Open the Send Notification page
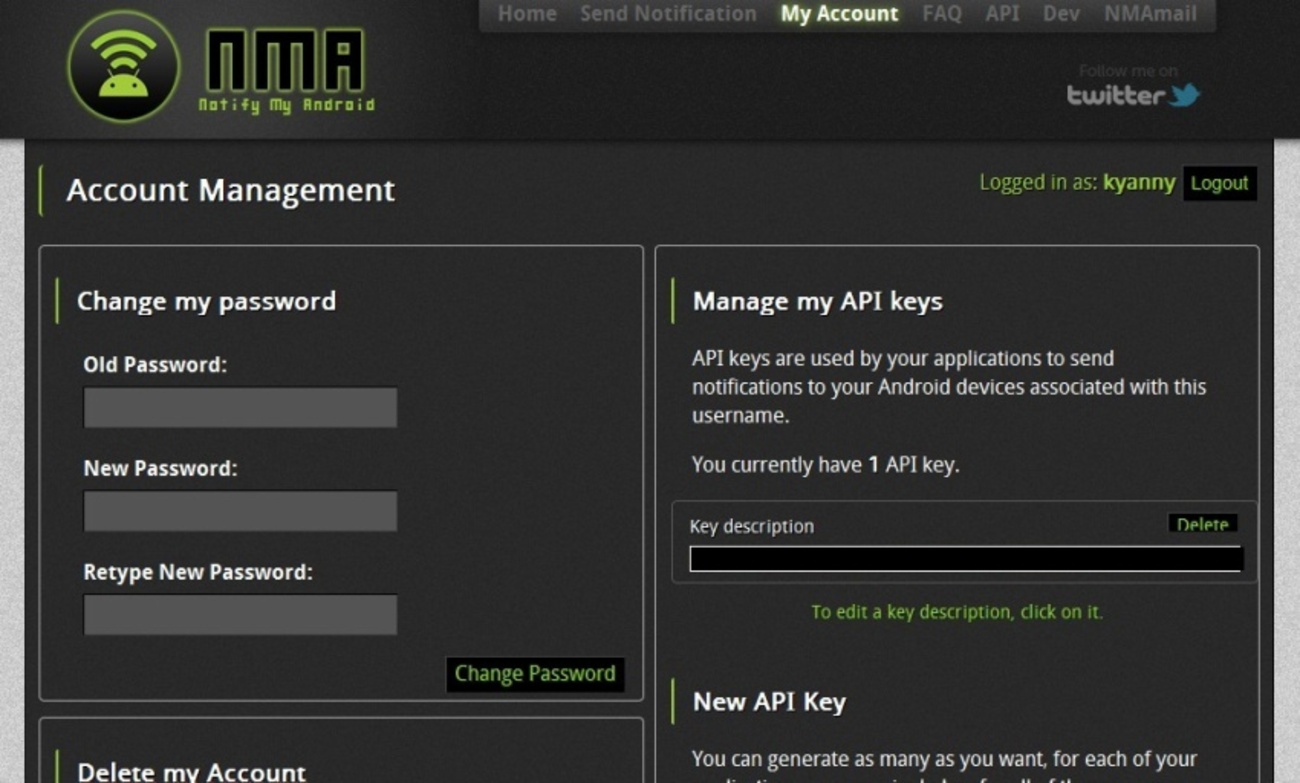Image resolution: width=1300 pixels, height=783 pixels. pyautogui.click(x=668, y=14)
